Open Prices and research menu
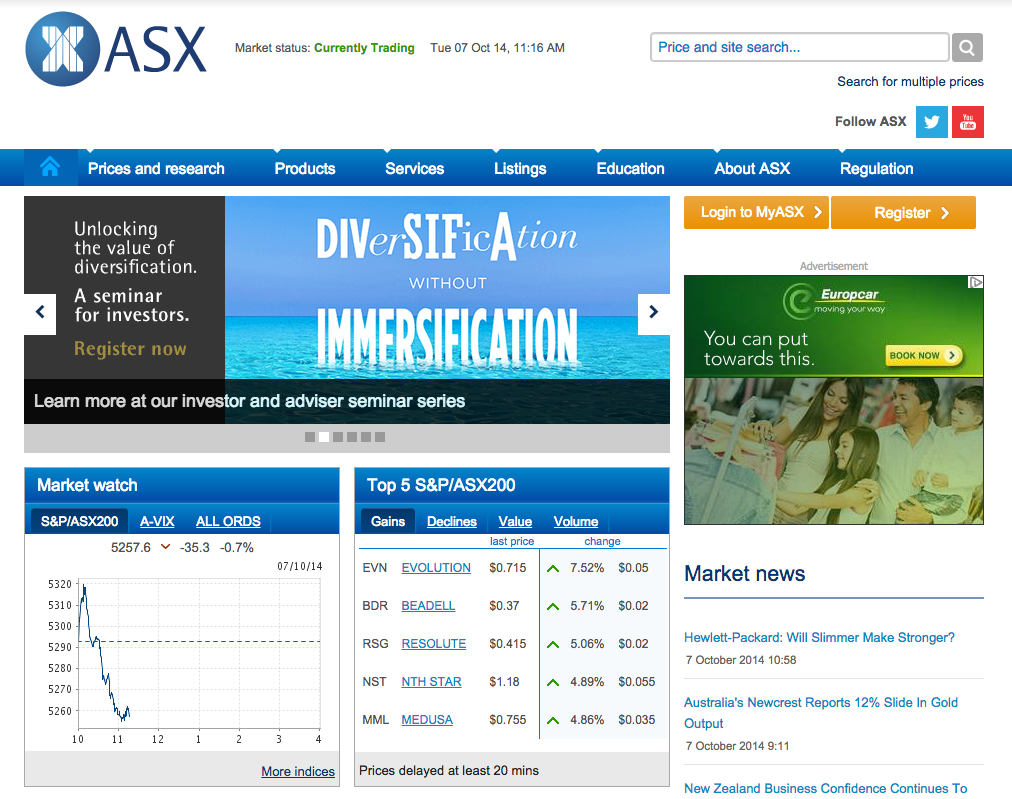Screen dimensions: 1012x799 156,168
